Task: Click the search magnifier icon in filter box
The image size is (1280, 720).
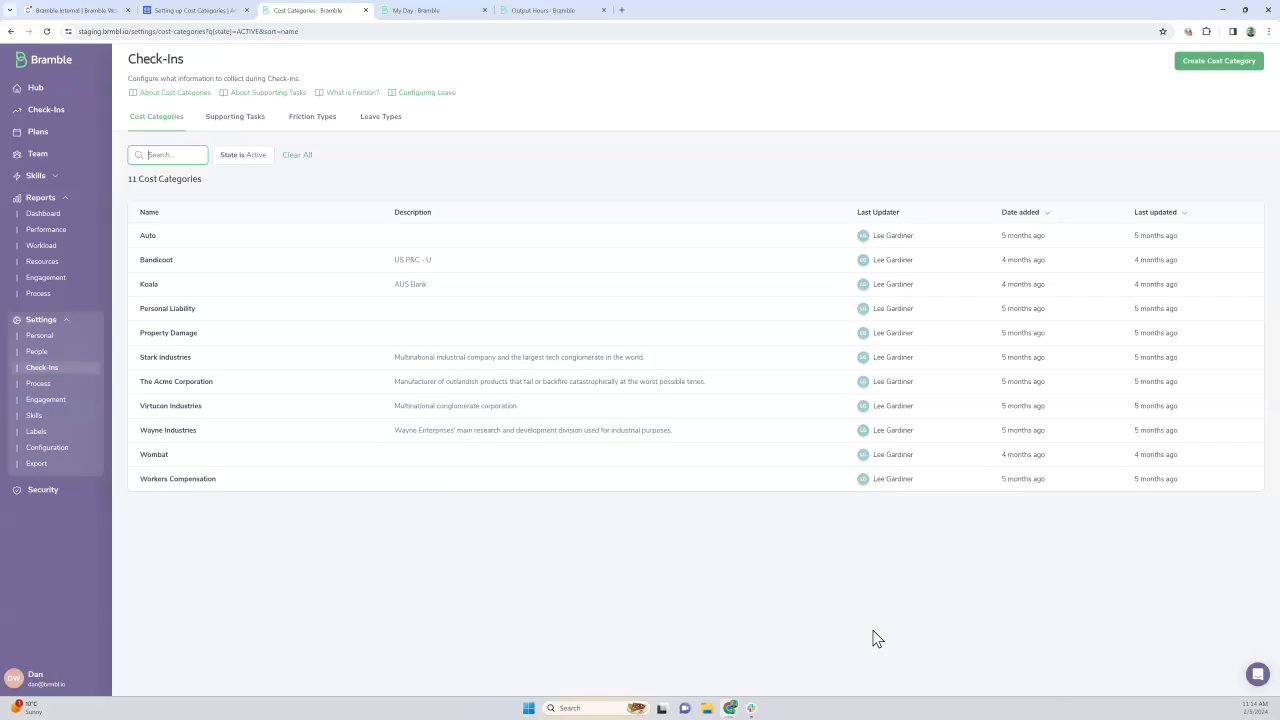Action: [139, 155]
